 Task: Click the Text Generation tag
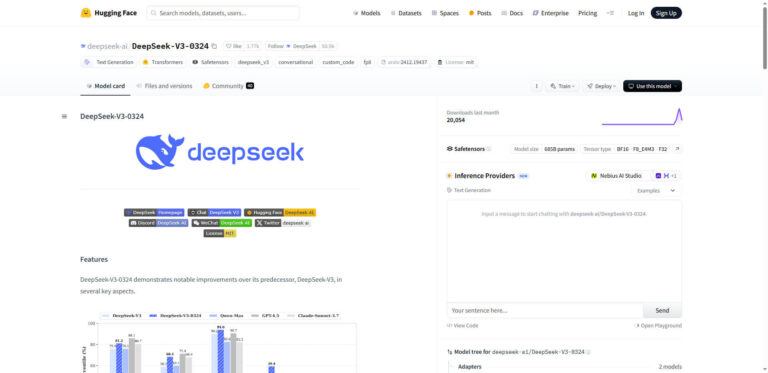click(109, 62)
